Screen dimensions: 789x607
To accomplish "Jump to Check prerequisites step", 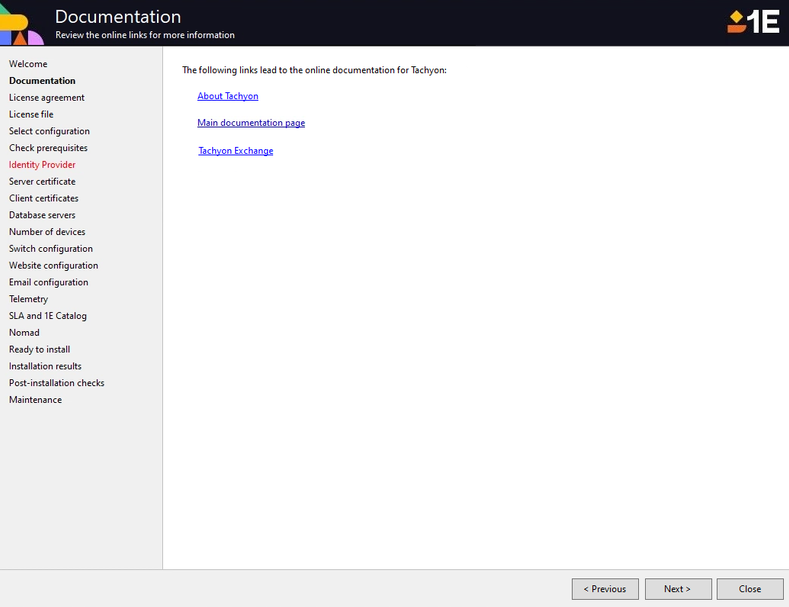I will click(x=48, y=148).
